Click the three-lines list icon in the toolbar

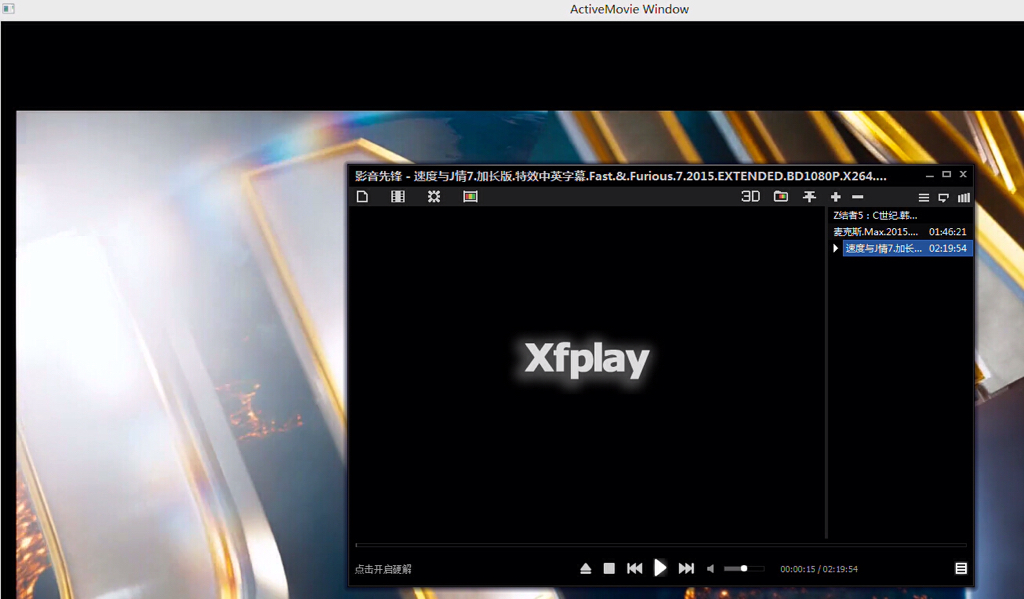(923, 197)
